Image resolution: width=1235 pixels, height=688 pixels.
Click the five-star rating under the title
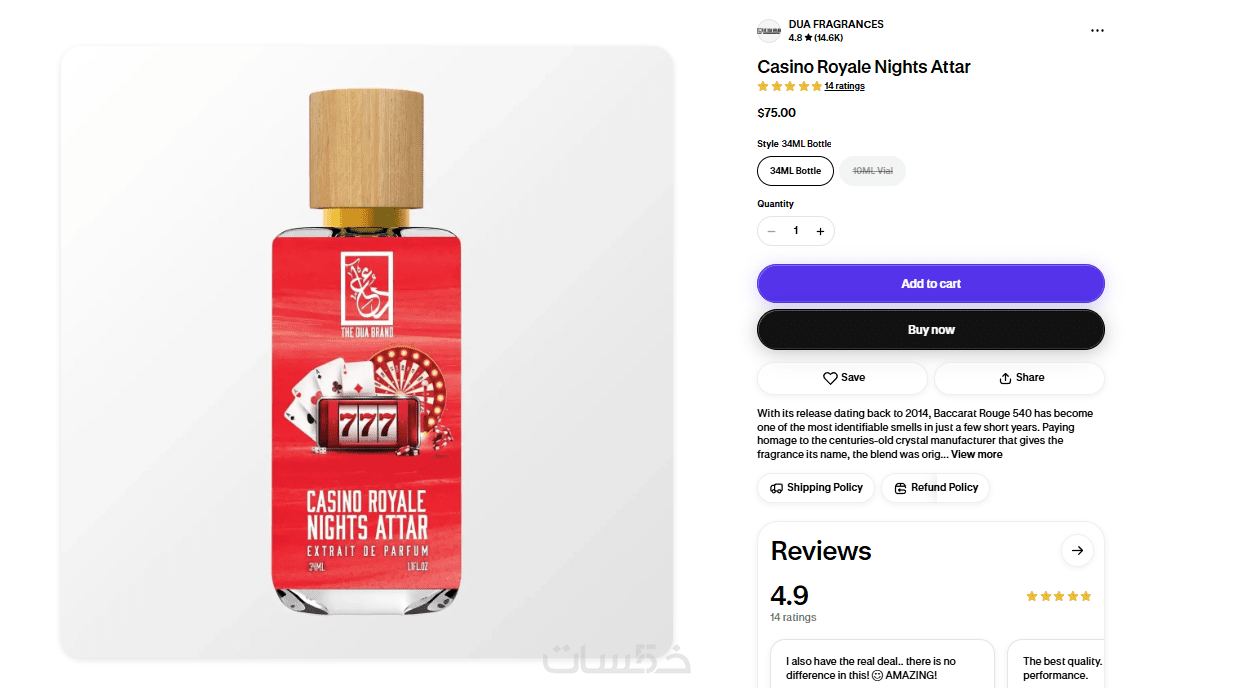point(789,86)
